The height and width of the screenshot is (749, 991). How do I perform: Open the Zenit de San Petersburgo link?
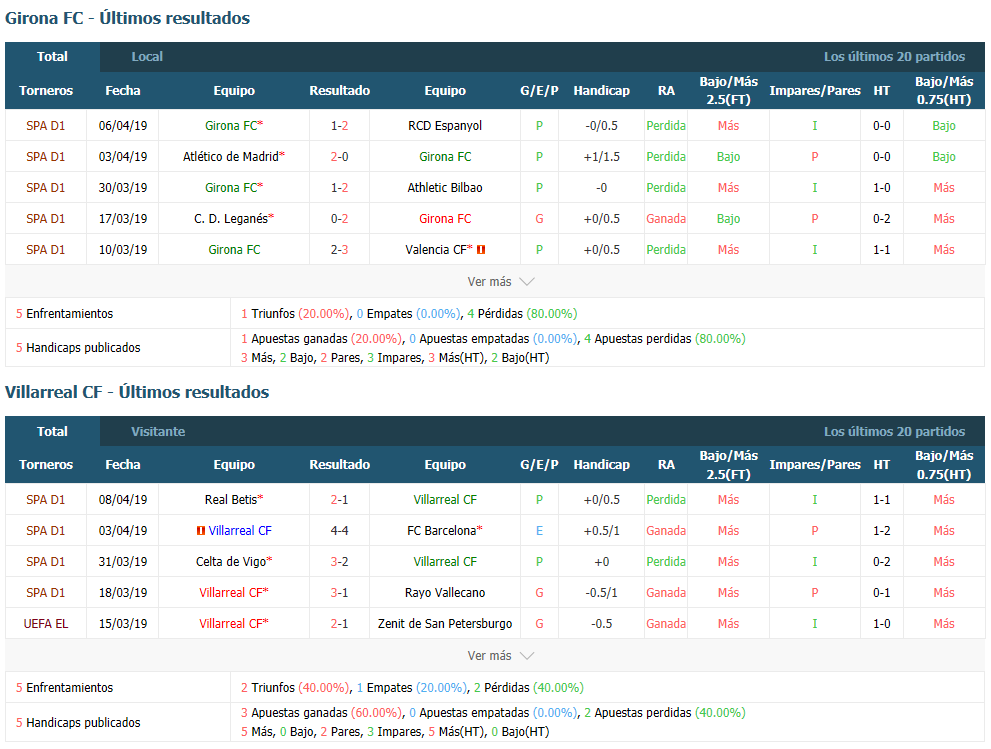tap(445, 623)
